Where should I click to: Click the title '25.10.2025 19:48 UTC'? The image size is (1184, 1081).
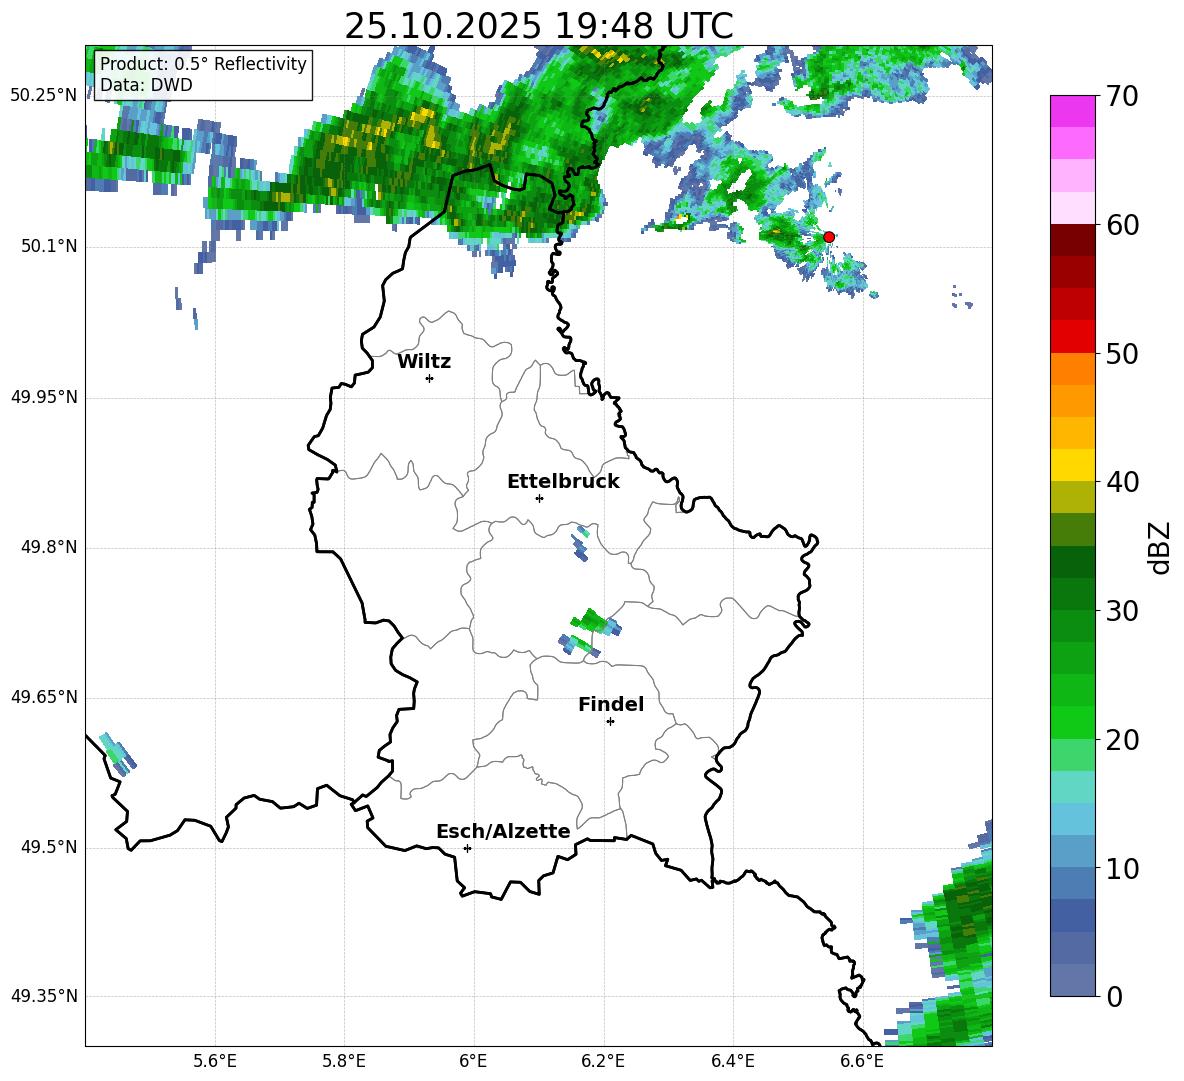[x=539, y=26]
